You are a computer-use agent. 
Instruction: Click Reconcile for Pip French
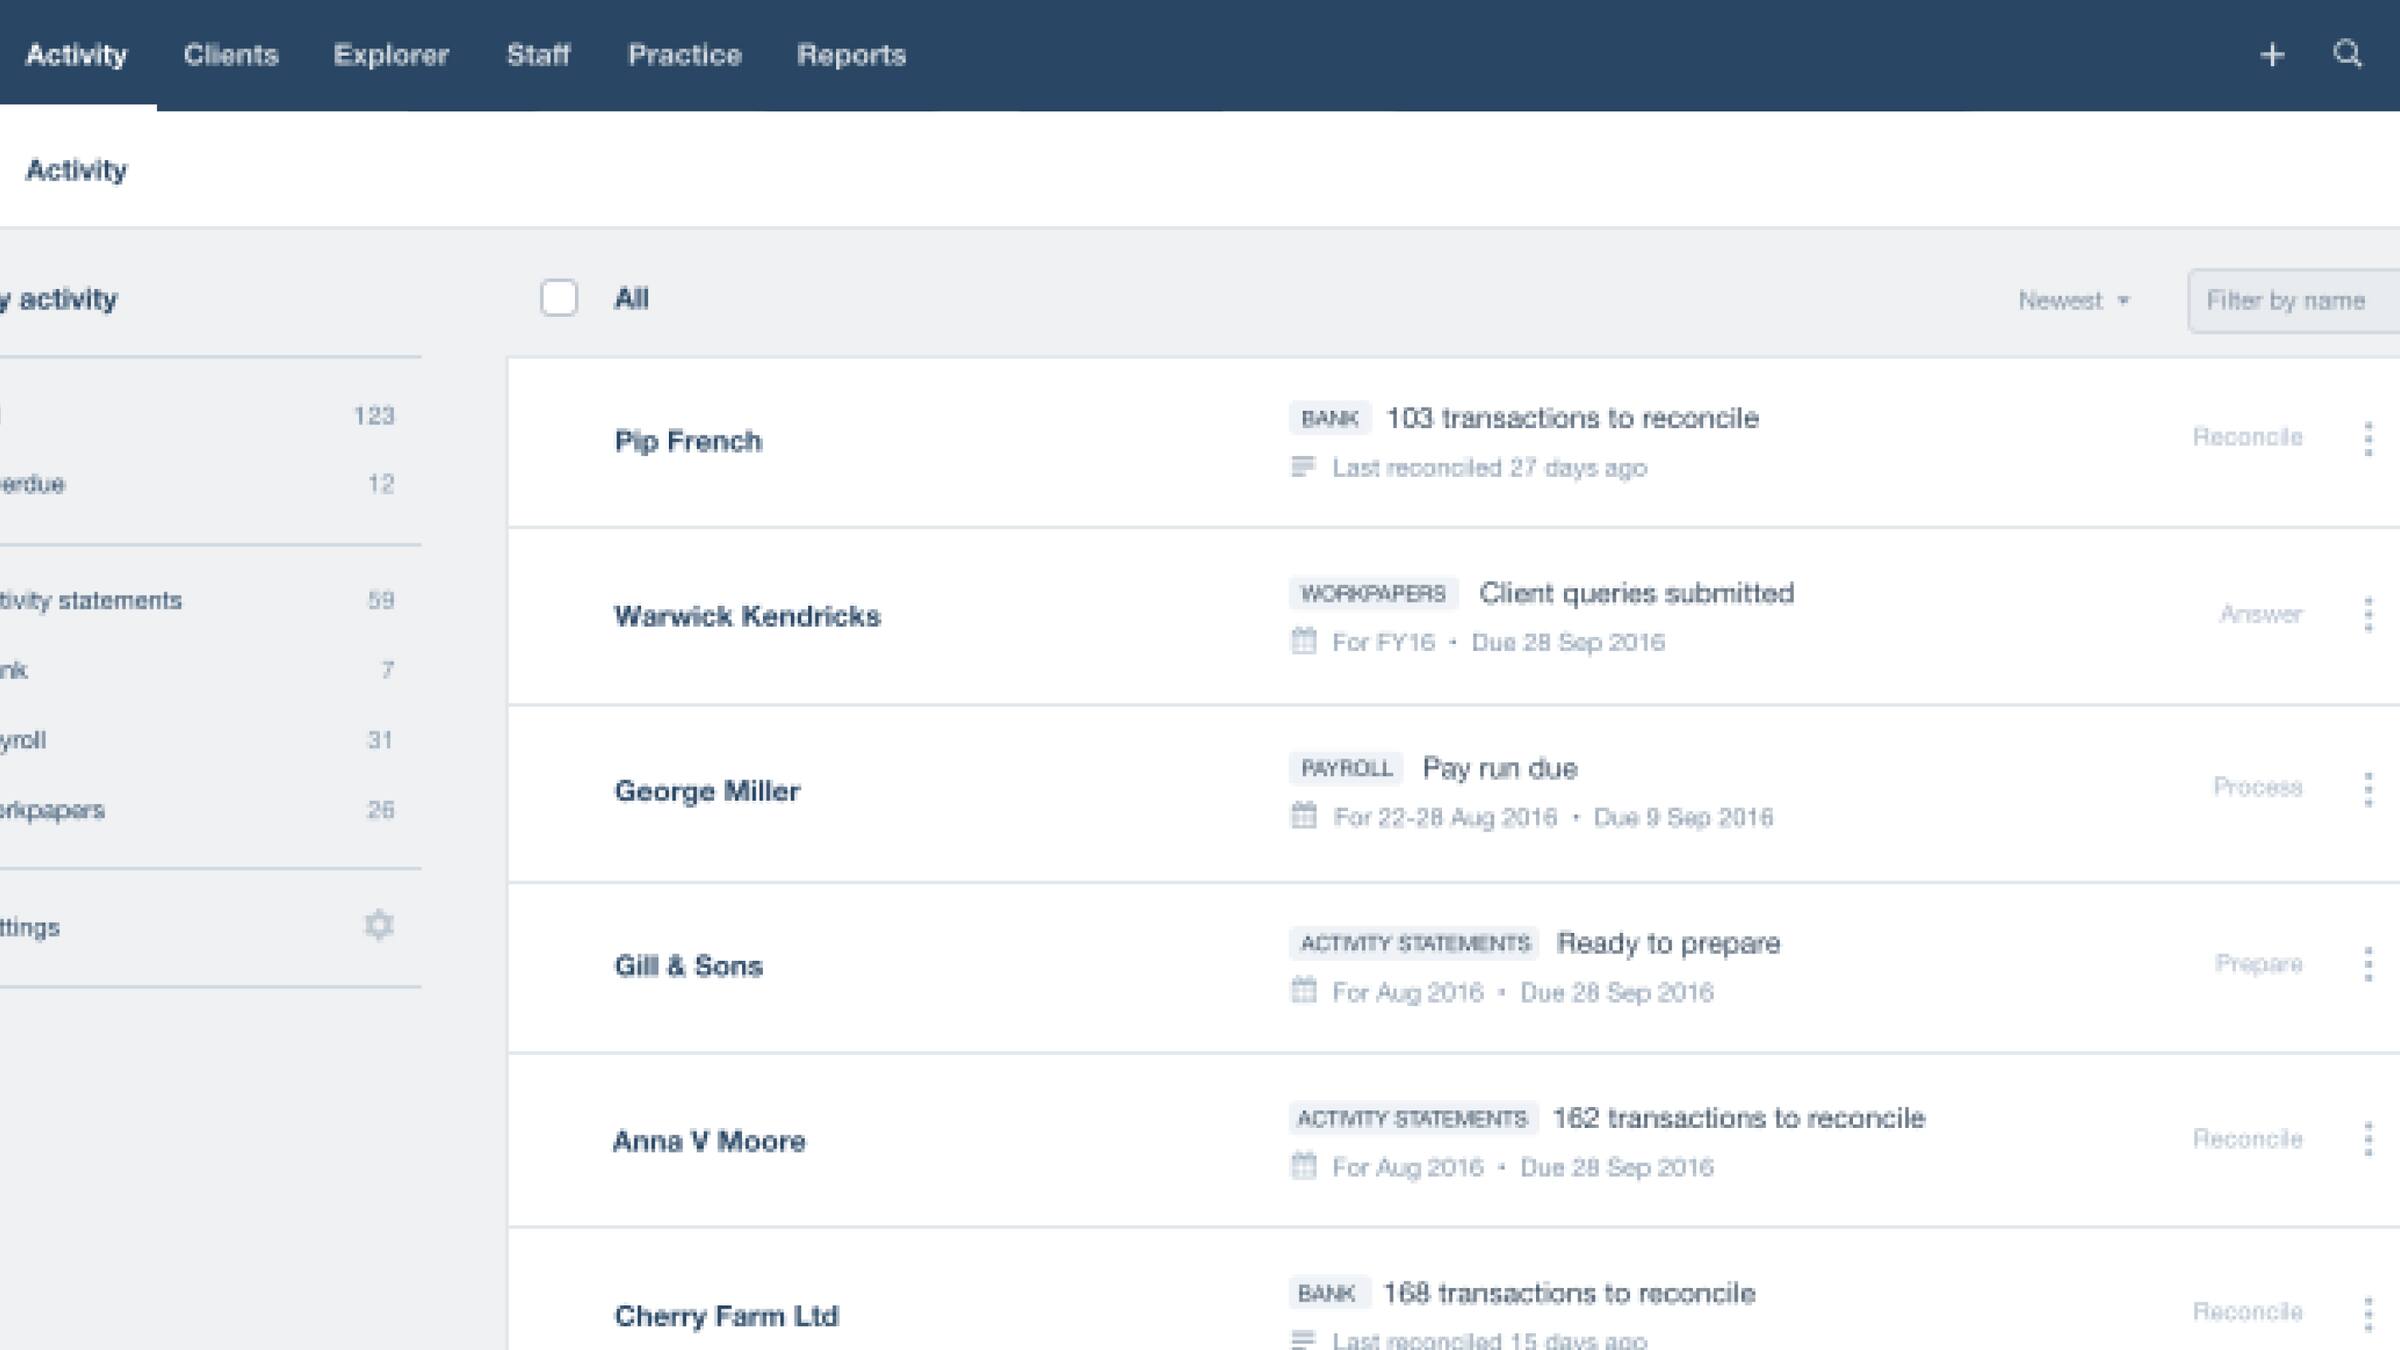click(2248, 436)
